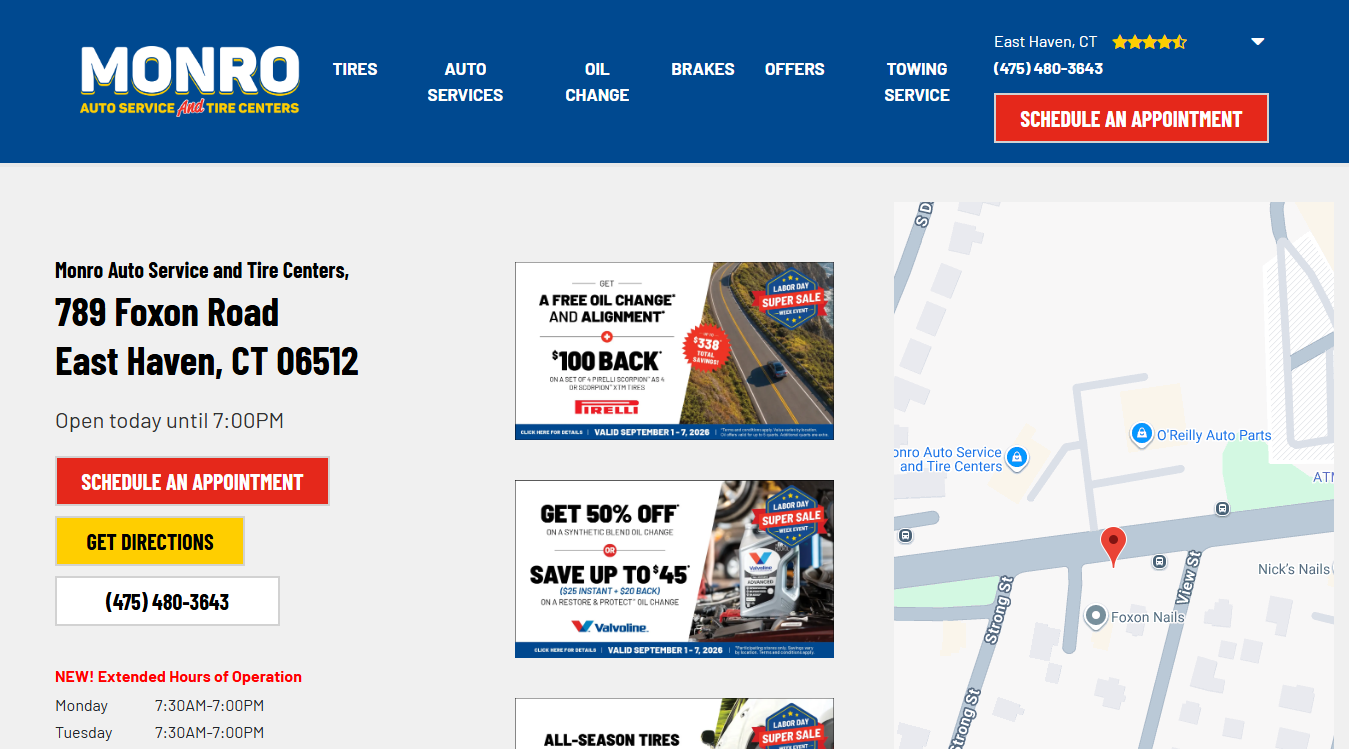1349x749 pixels.
Task: Click the bus stop icon near View St
Action: tap(1159, 561)
